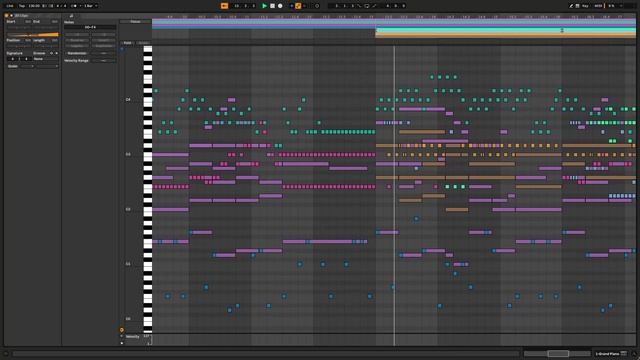Click the Set button next to Position

coord(28,40)
